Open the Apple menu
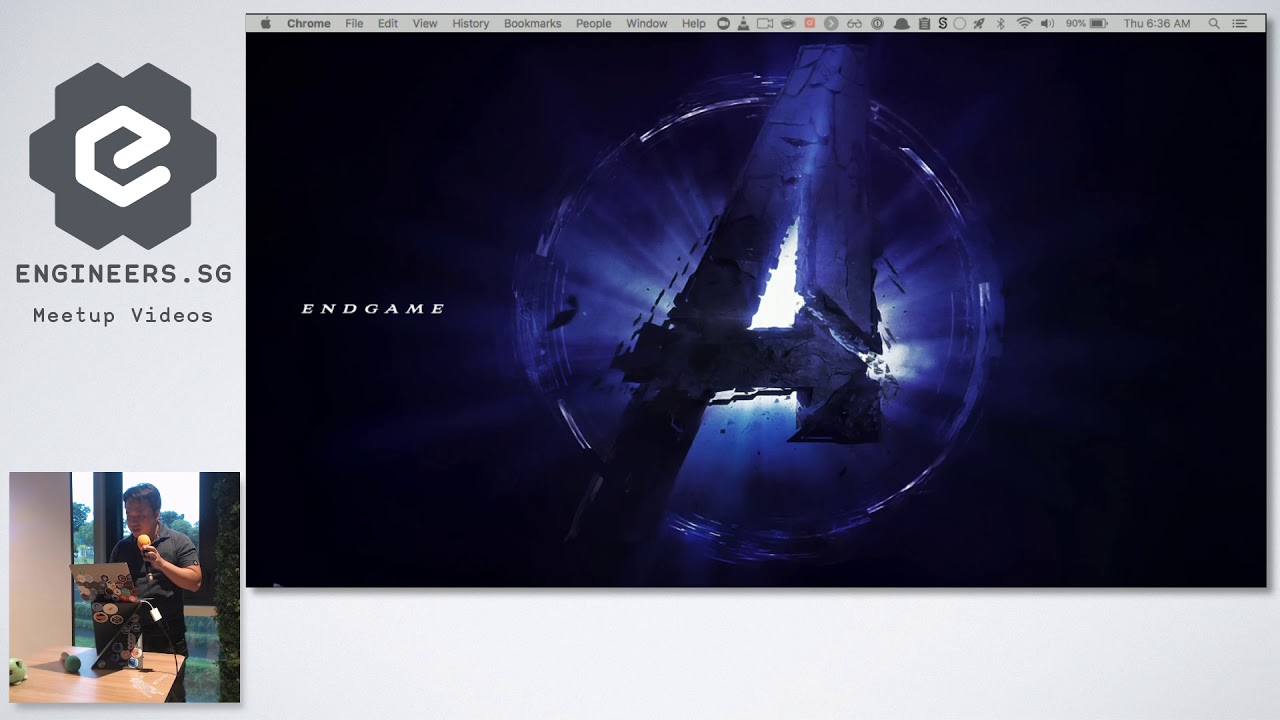The width and height of the screenshot is (1280, 720). pyautogui.click(x=265, y=23)
